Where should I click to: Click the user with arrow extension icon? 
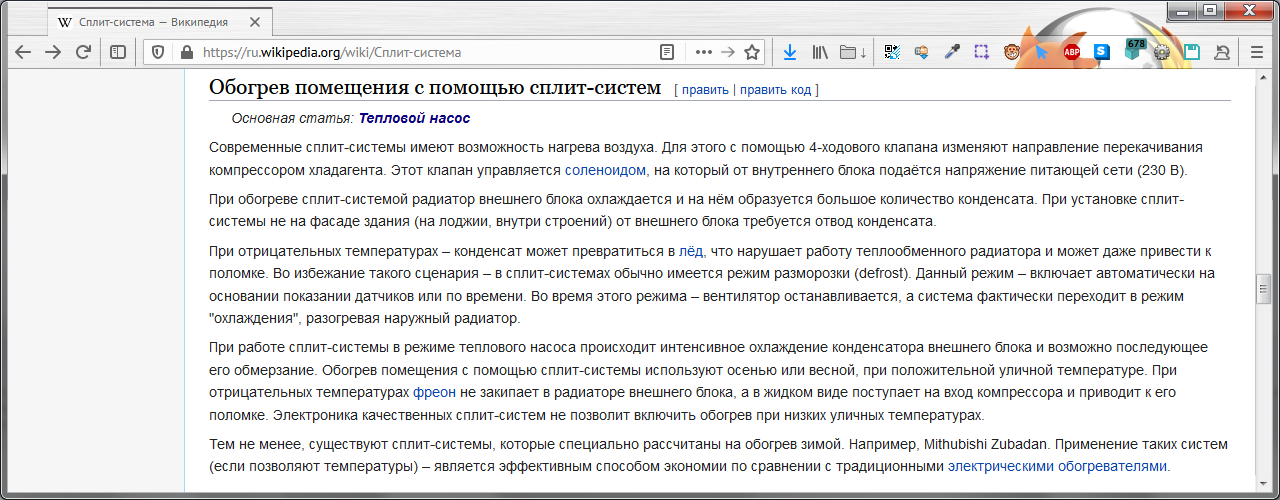(x=1222, y=52)
